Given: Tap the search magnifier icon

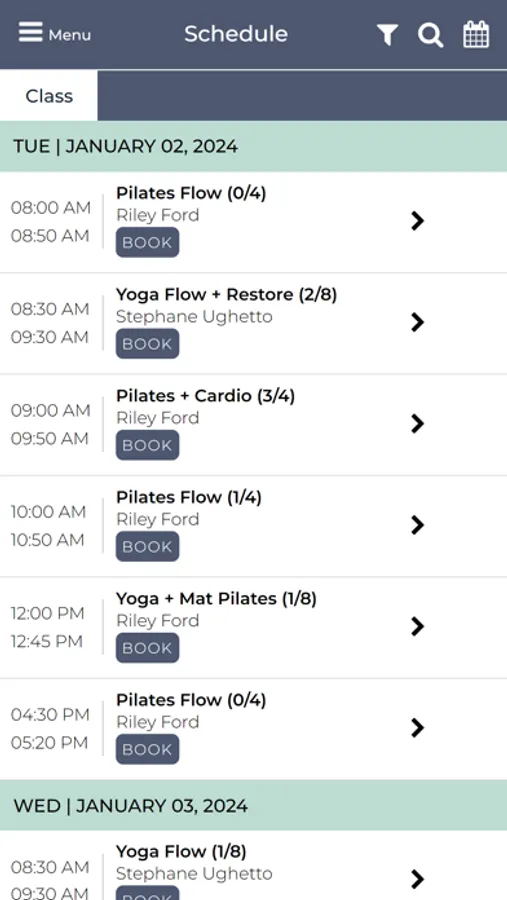Looking at the screenshot, I should [430, 34].
